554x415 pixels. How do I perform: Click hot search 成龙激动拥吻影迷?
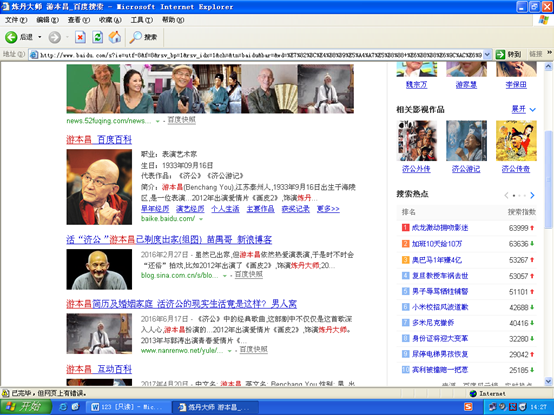click(x=440, y=228)
